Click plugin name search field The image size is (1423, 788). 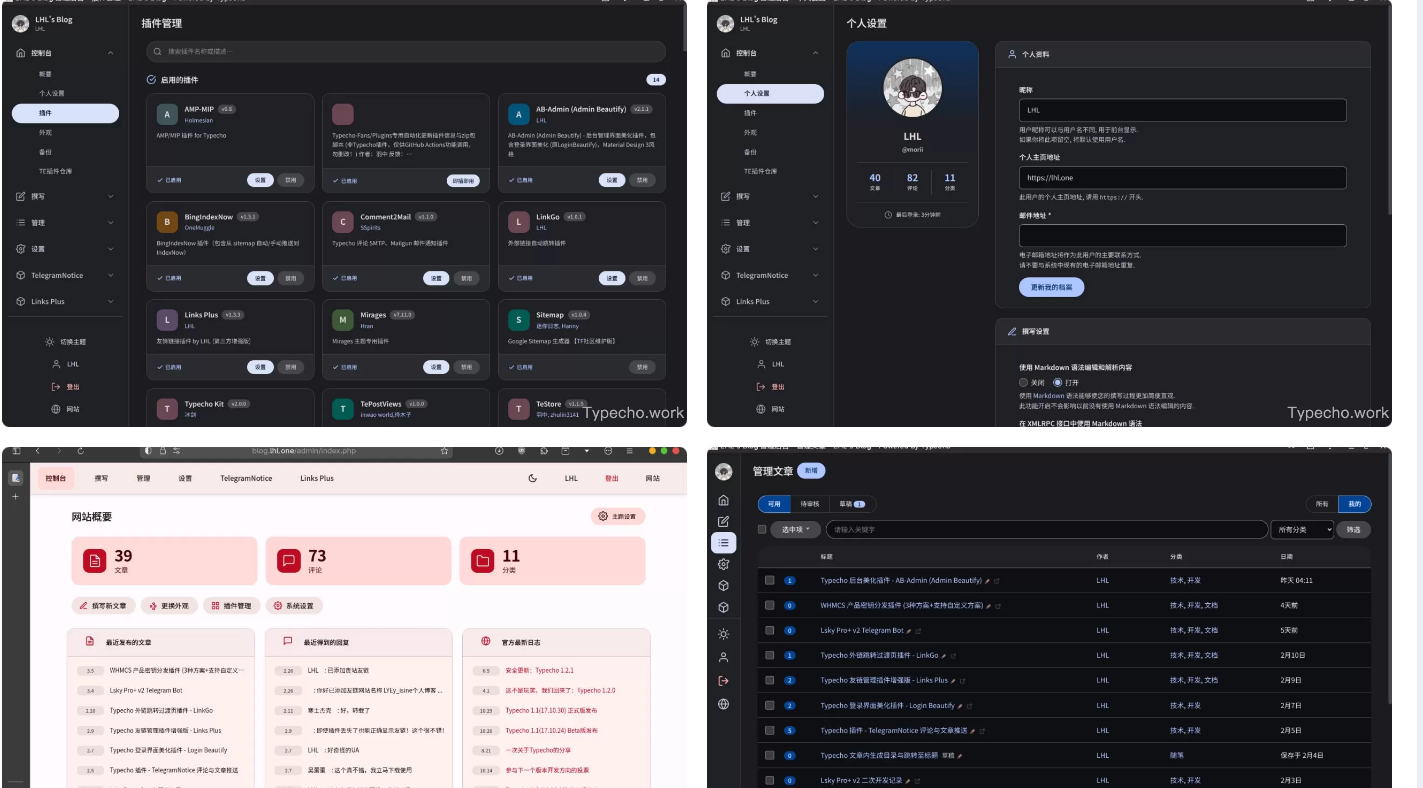coord(406,51)
